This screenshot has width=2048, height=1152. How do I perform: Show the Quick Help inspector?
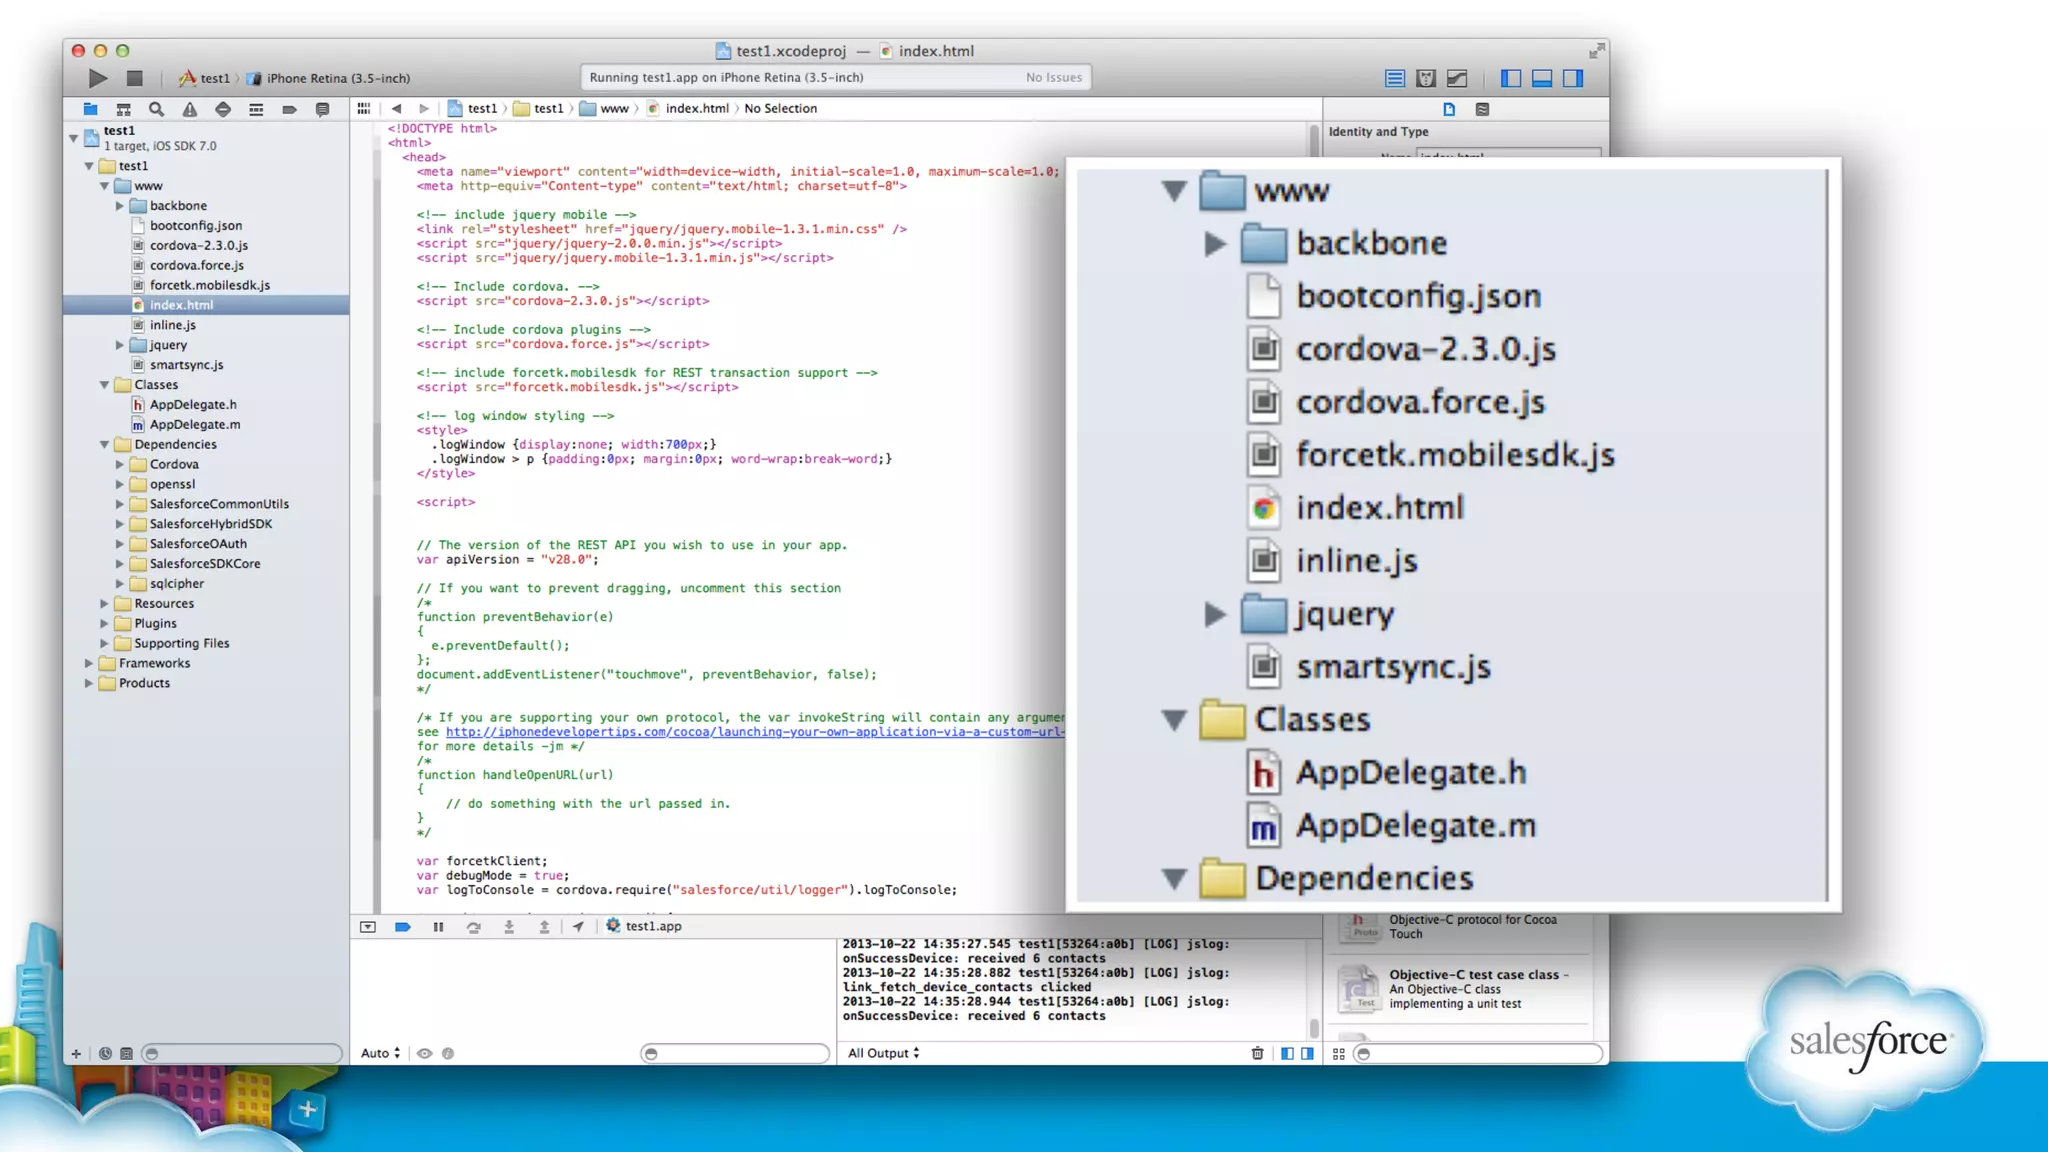1482,109
